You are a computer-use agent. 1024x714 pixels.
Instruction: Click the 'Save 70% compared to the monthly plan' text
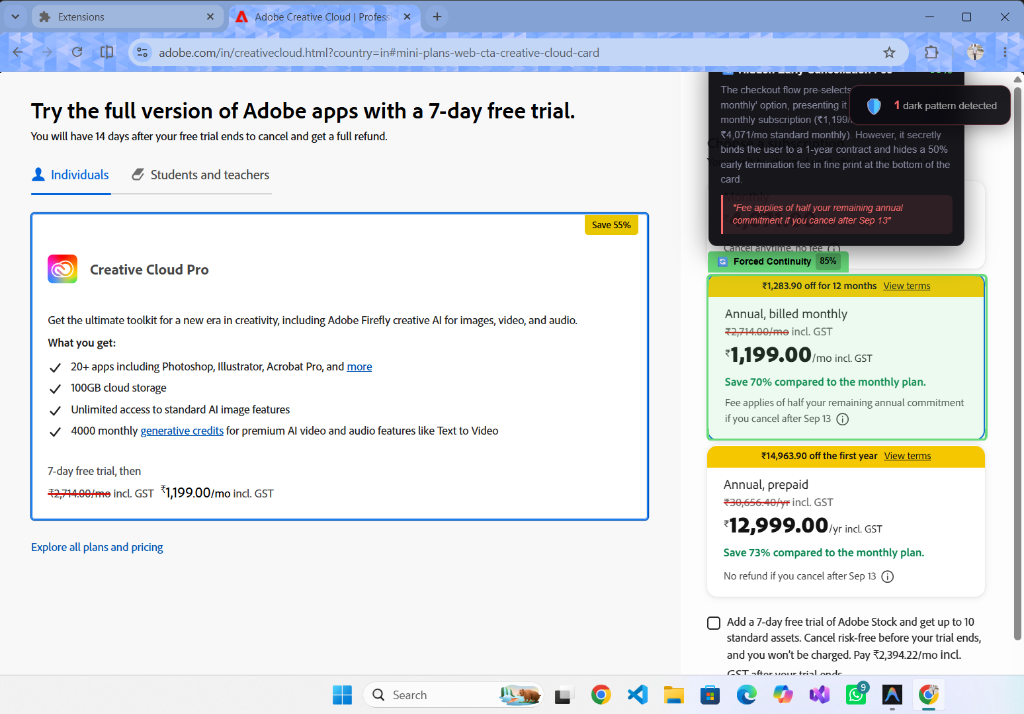825,382
